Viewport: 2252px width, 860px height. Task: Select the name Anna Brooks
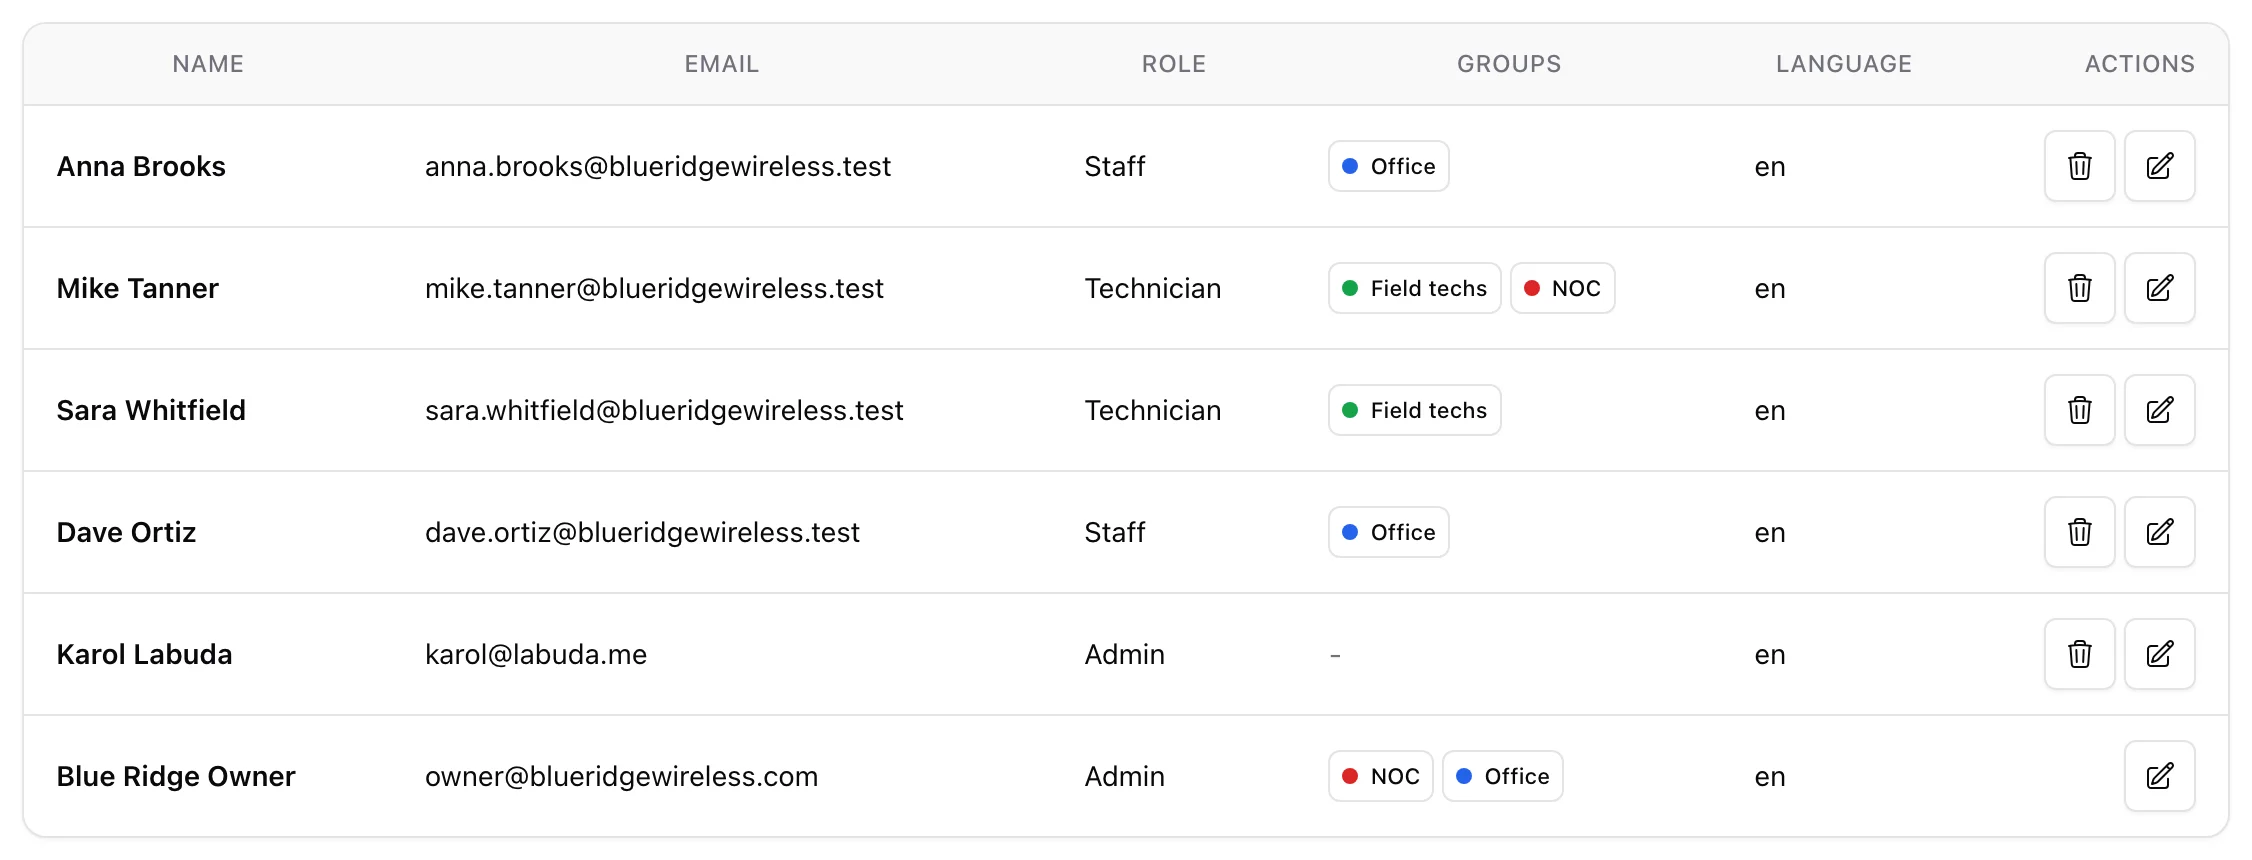pos(141,166)
